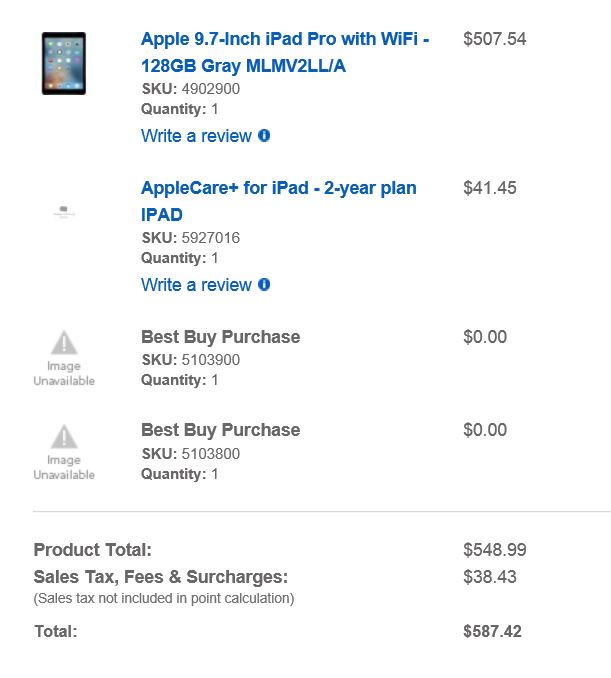Screen dimensions: 611x678
Task: Write a review for the iPad Pro
Action: click(196, 136)
